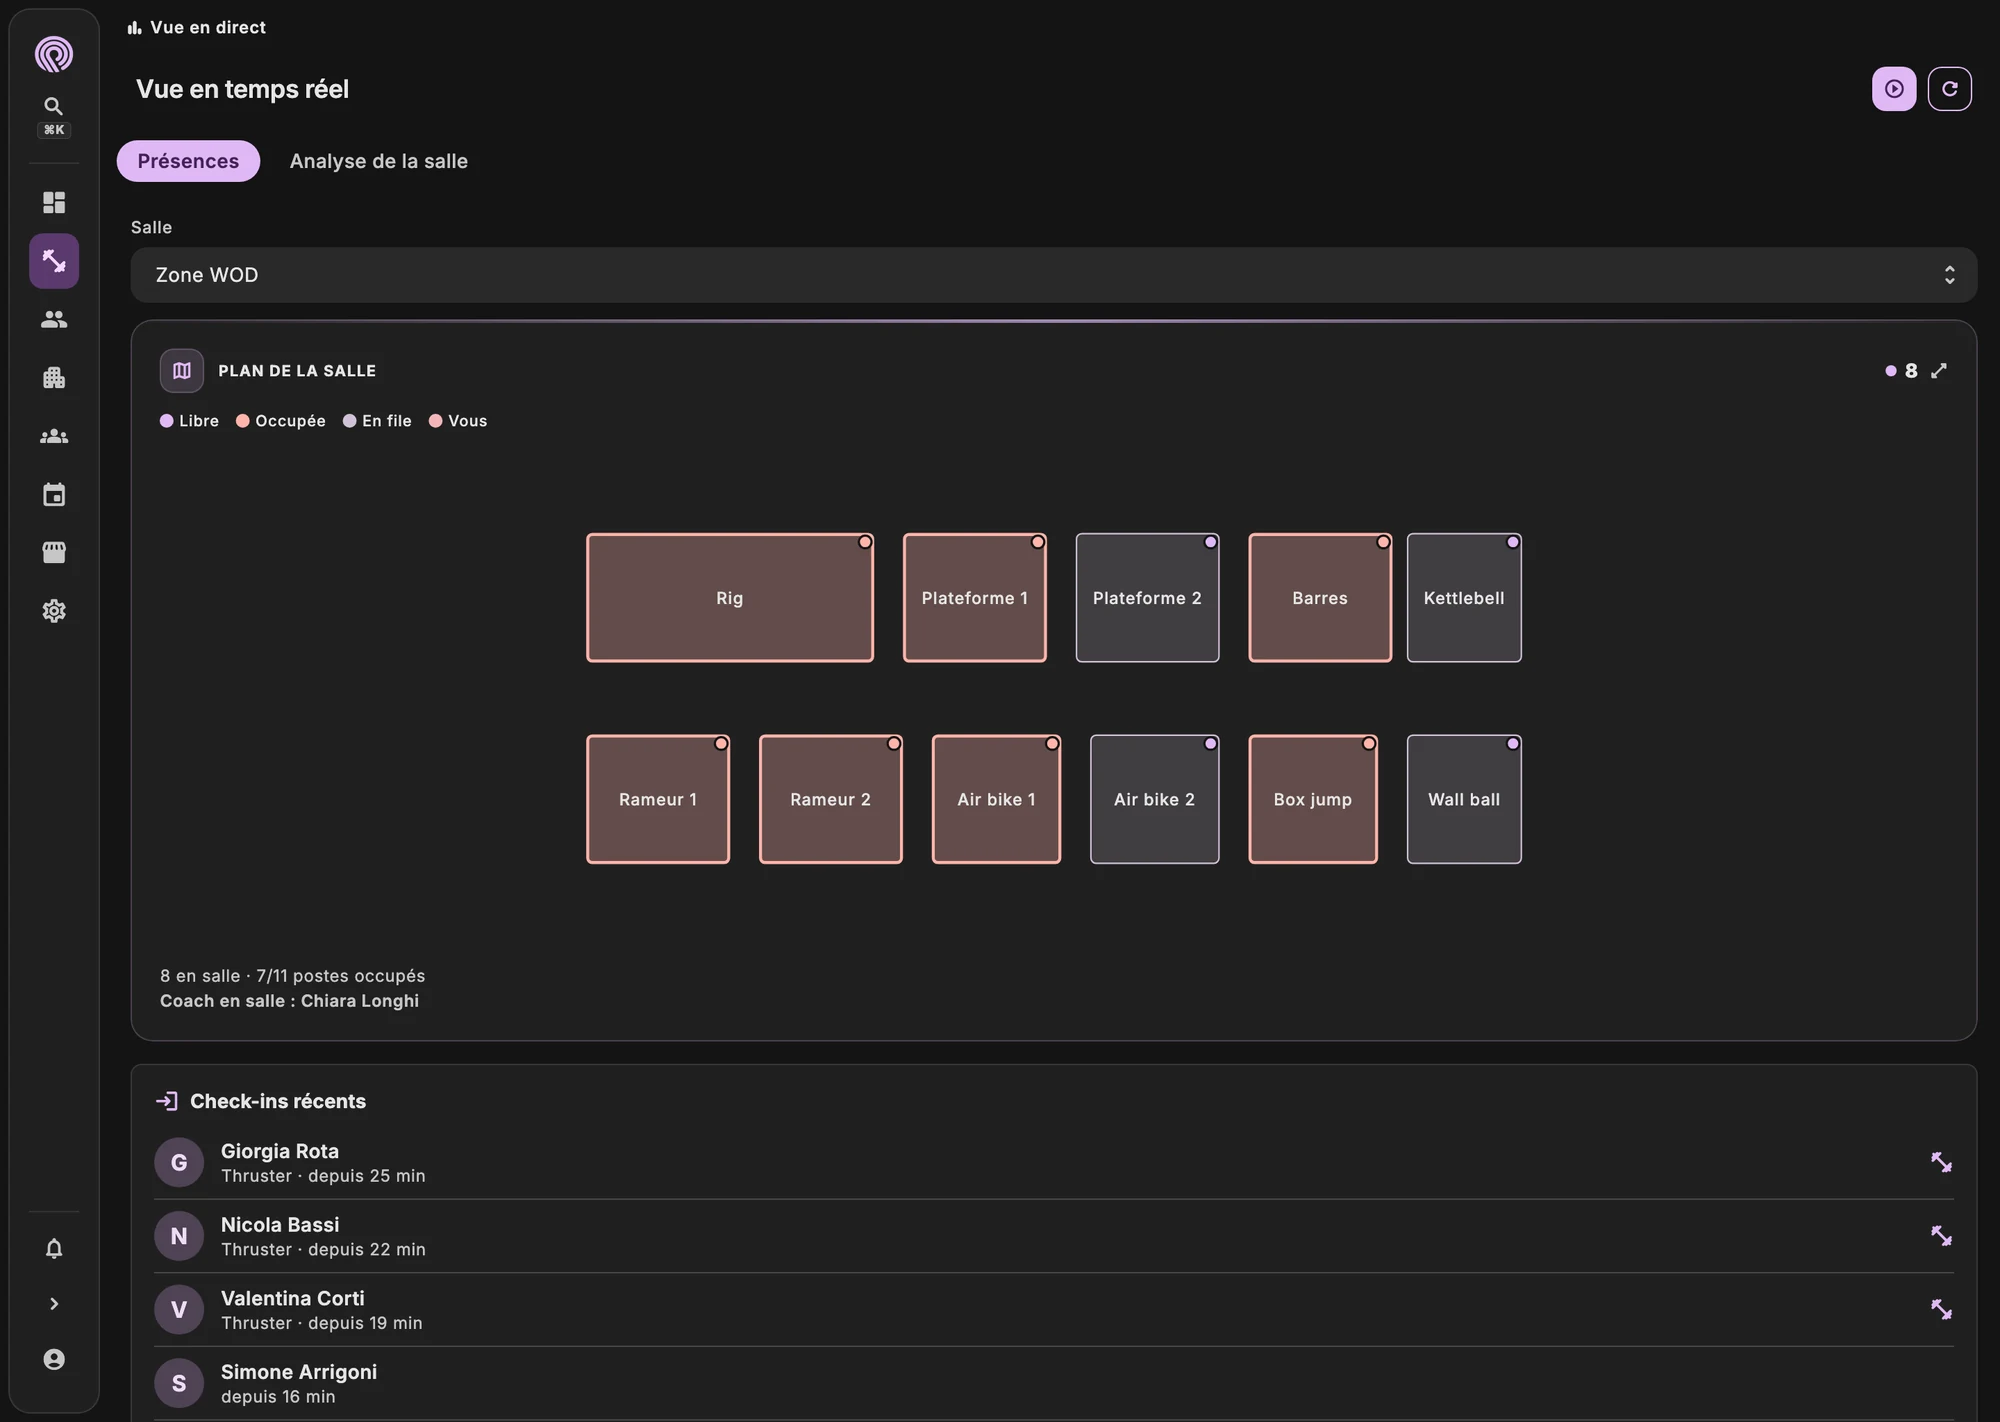Viewport: 2000px width, 1422px height.
Task: Select the free Plateforme 2 station
Action: coord(1147,598)
